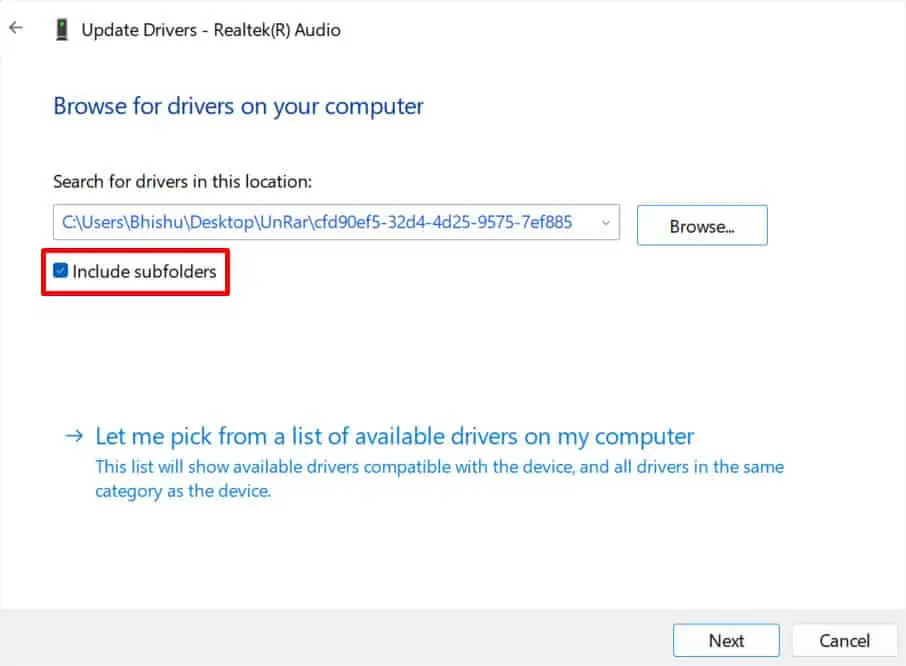Cancel the driver update wizard

[x=844, y=640]
